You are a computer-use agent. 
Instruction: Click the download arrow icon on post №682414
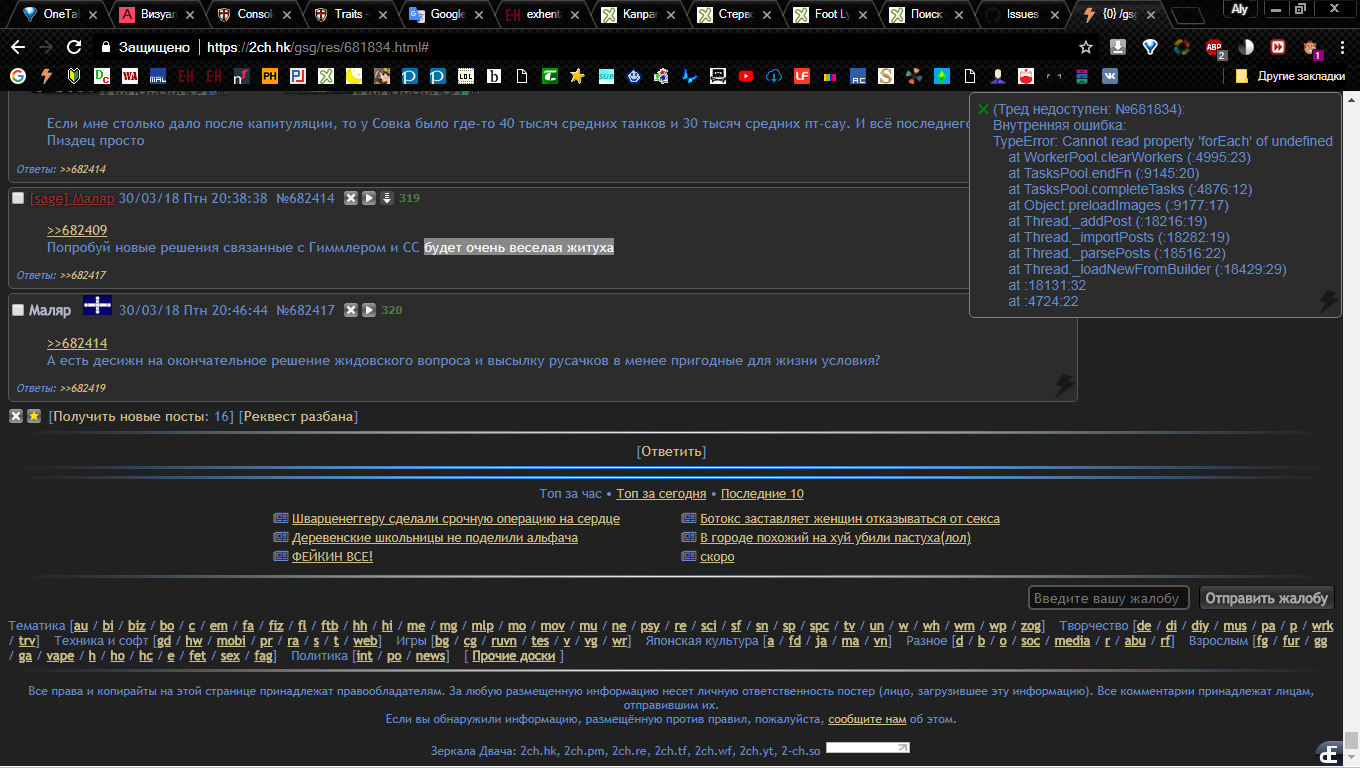(385, 198)
